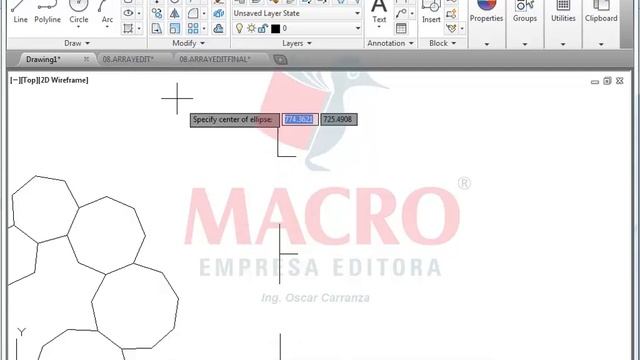640x360 pixels.
Task: Open the Properties panel button
Action: [x=486, y=11]
